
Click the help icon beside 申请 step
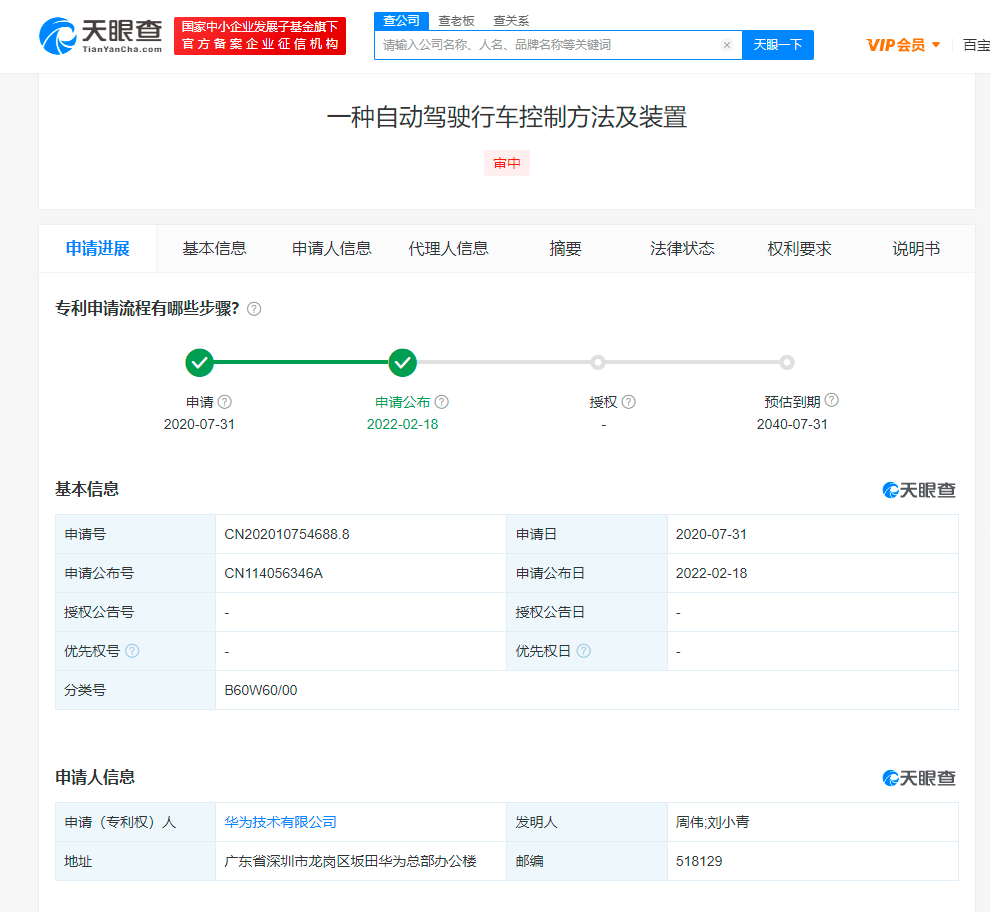pos(225,402)
